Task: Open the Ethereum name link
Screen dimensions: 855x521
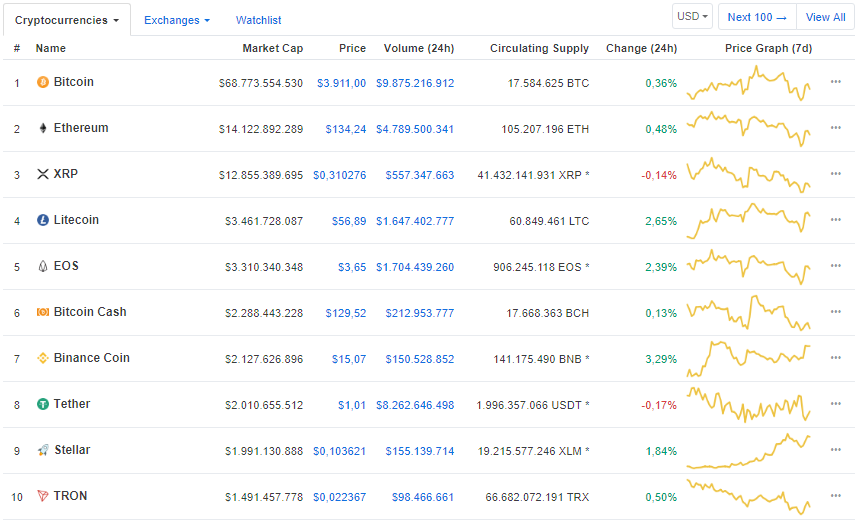Action: (81, 128)
